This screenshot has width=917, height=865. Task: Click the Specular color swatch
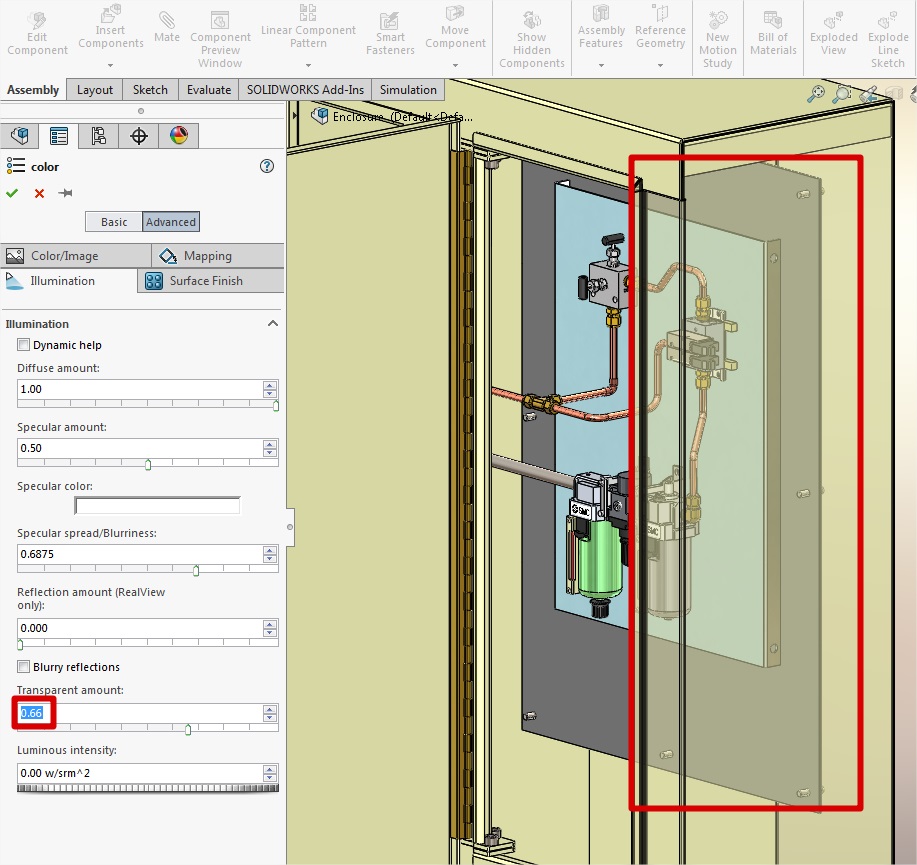157,506
